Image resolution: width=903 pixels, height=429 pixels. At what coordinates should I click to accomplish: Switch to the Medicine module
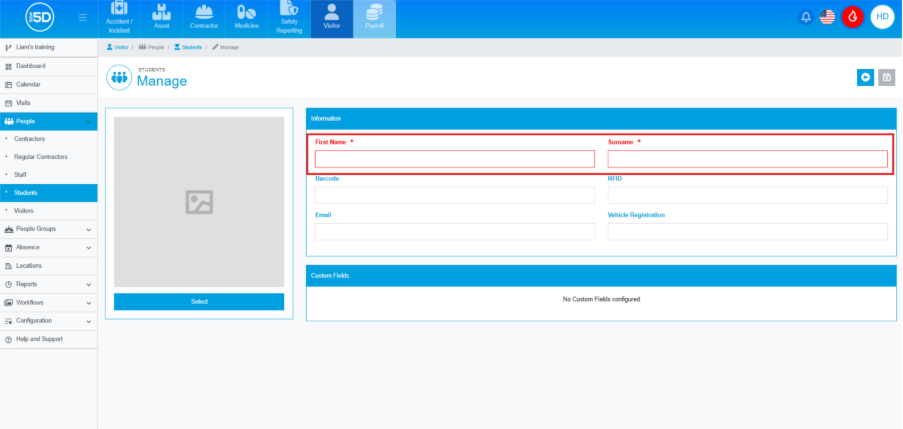tap(246, 18)
